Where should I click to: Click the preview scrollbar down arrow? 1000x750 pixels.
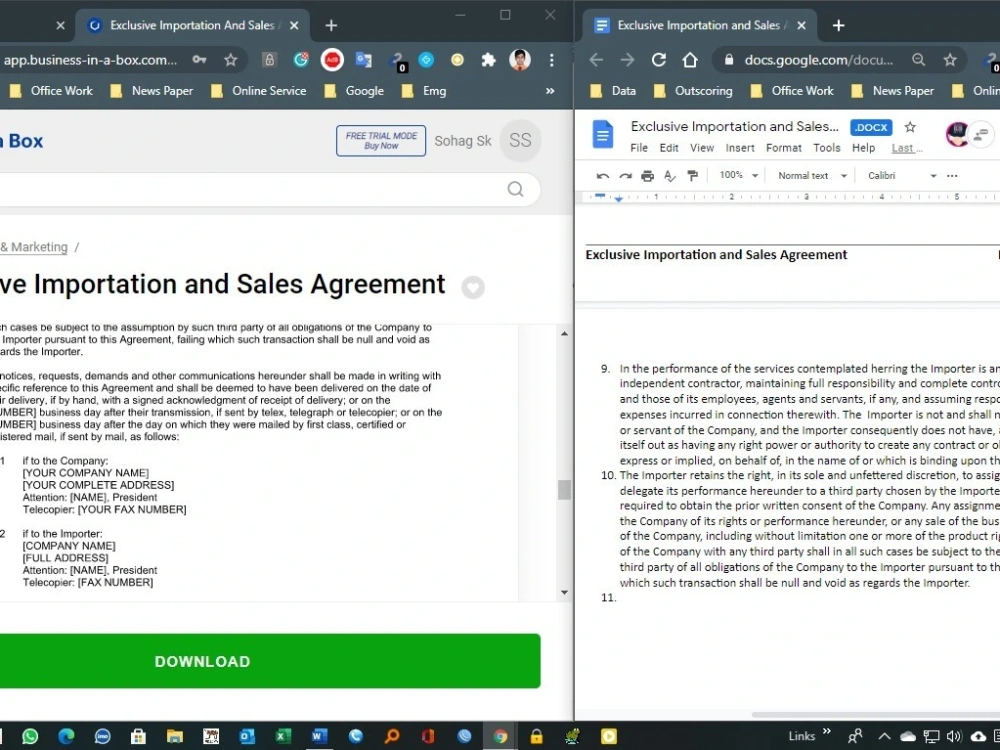pyautogui.click(x=564, y=592)
